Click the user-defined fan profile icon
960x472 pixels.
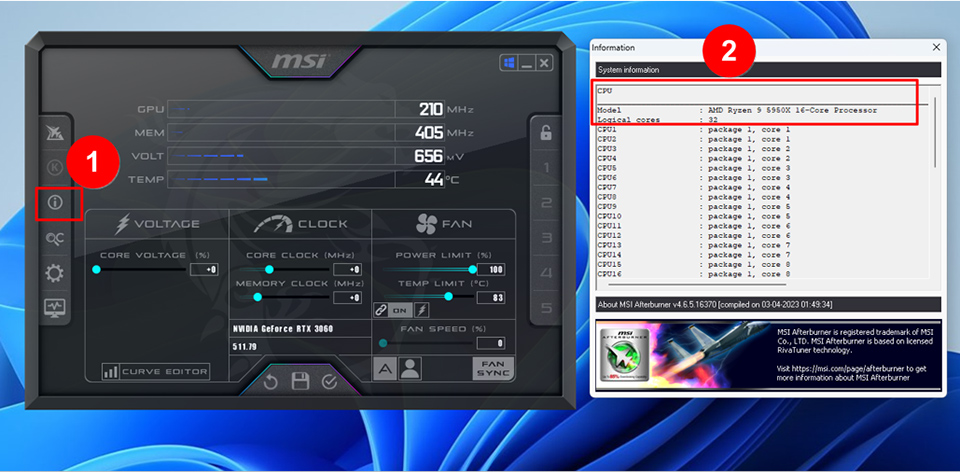[410, 368]
